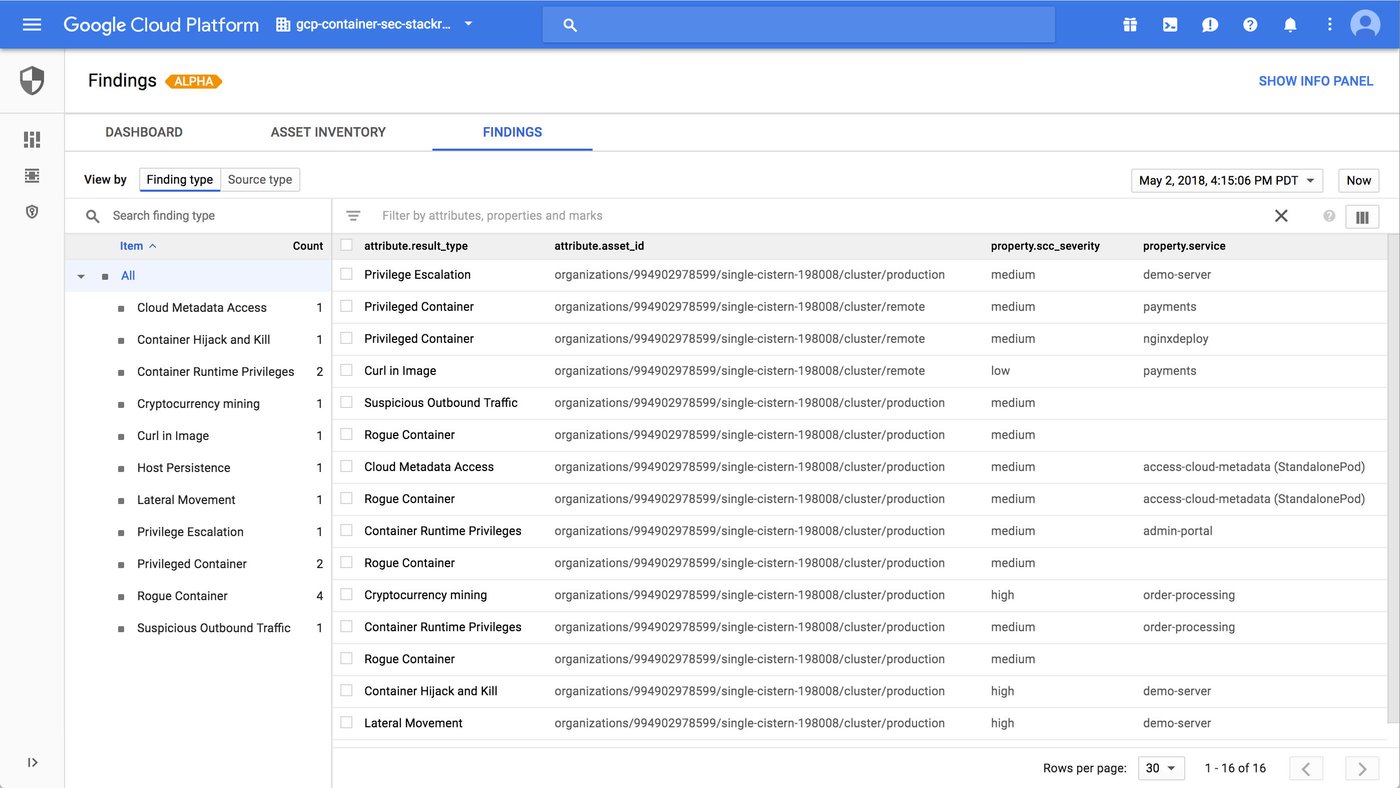Switch to the Asset Inventory tab

[x=328, y=132]
